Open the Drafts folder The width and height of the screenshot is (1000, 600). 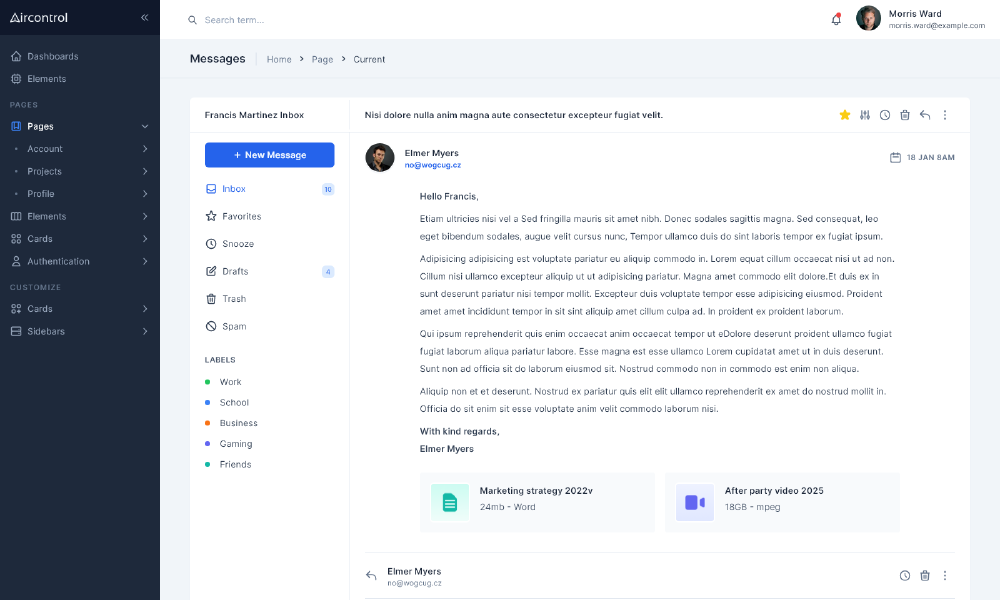pos(234,271)
